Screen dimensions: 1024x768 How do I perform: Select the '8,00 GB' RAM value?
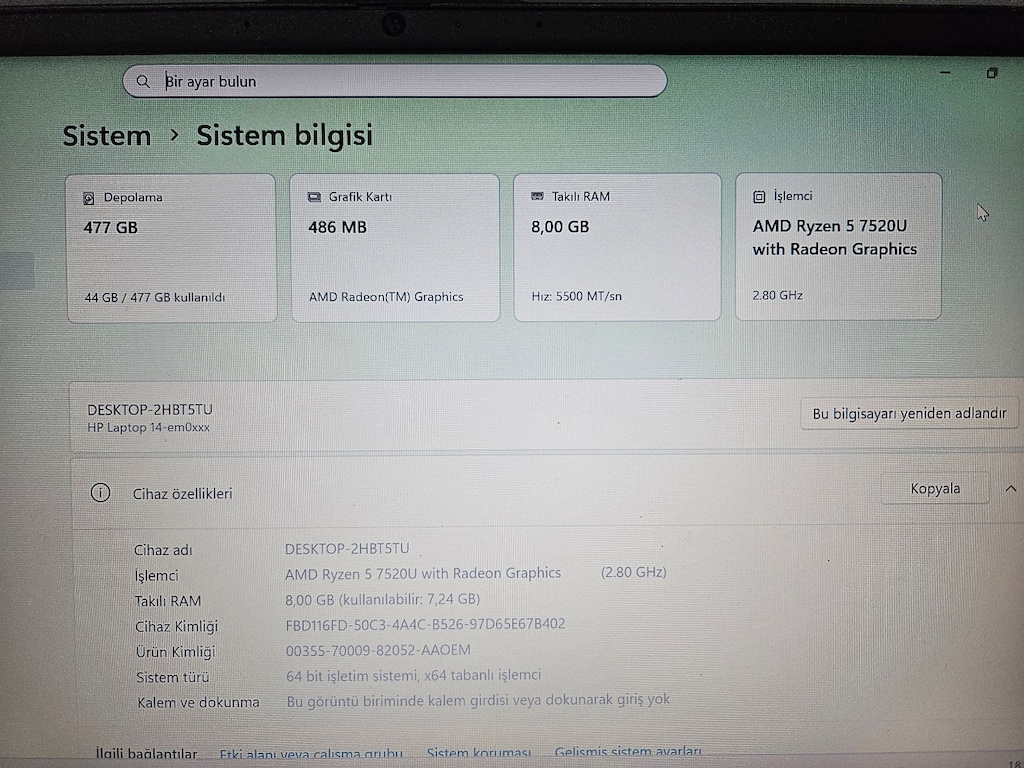[x=560, y=227]
